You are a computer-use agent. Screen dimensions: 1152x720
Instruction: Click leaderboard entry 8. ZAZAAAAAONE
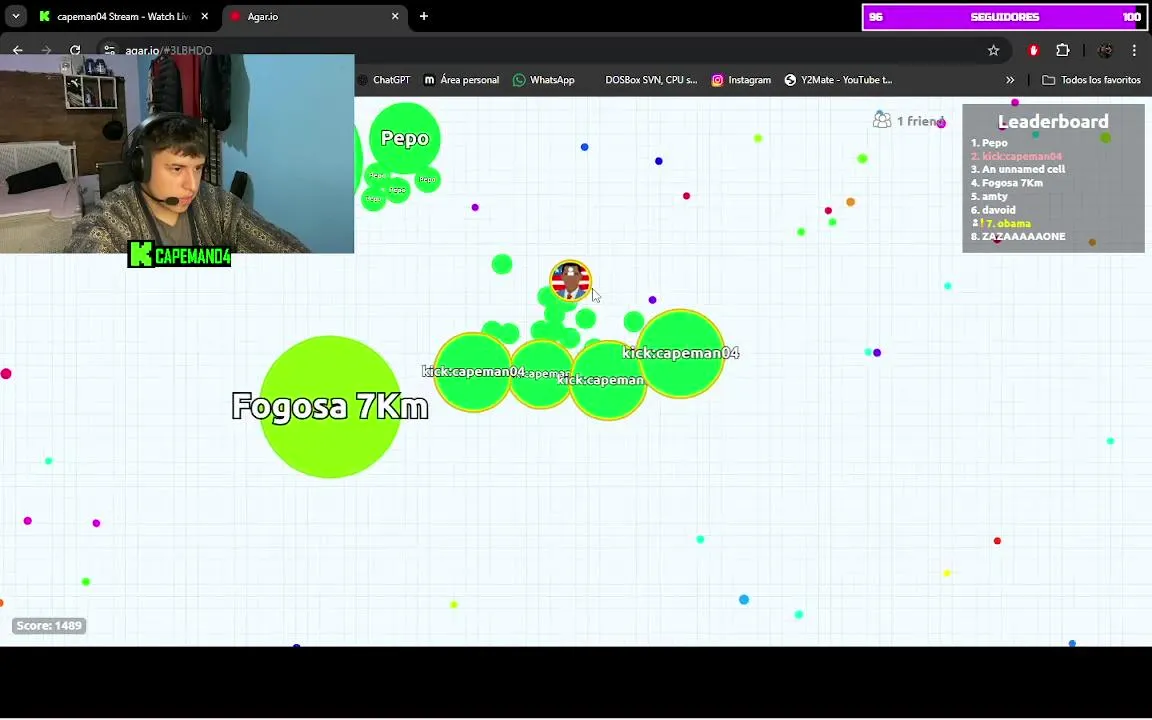(1018, 236)
